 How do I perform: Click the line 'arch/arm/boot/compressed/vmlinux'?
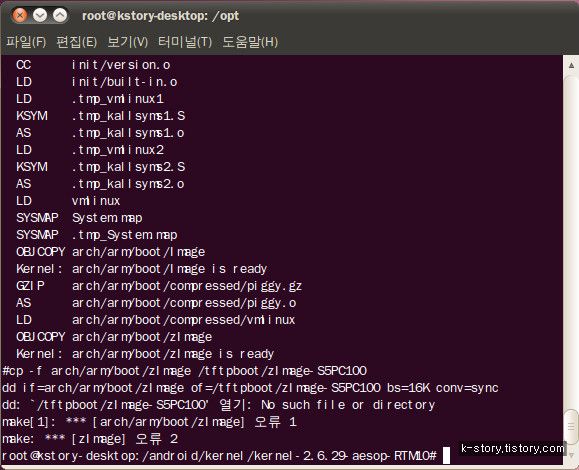pyautogui.click(x=183, y=320)
